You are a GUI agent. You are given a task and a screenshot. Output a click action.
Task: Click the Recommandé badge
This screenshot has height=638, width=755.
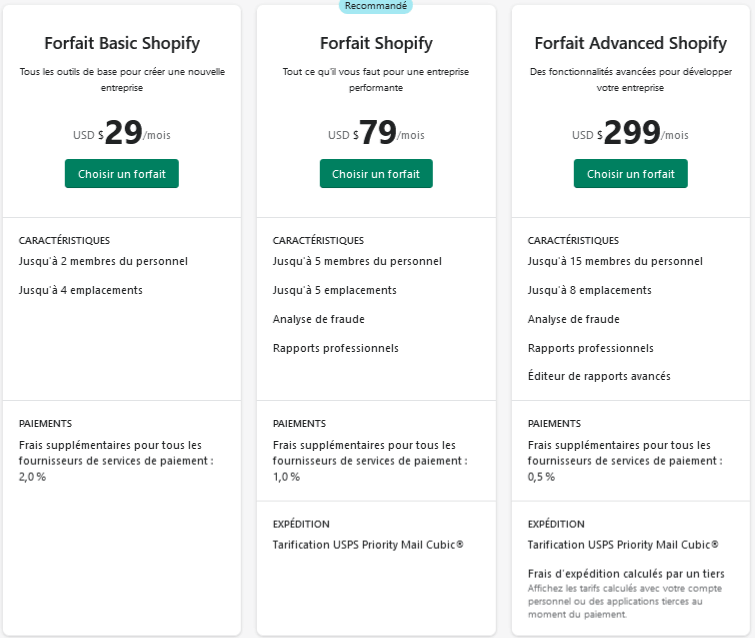coord(376,5)
